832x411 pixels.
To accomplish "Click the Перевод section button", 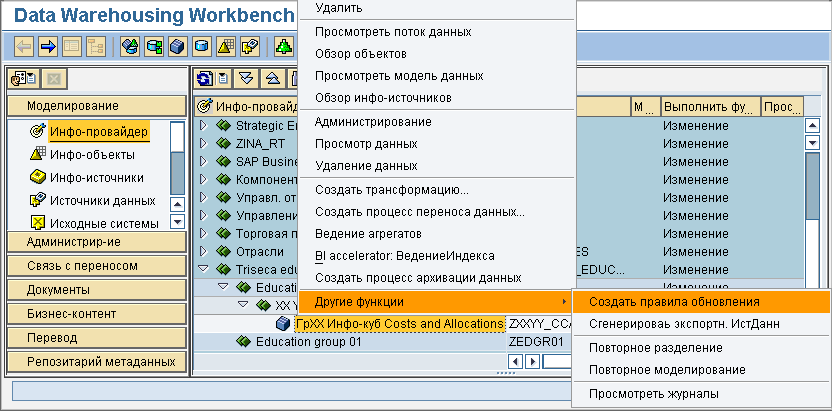I will tap(97, 338).
